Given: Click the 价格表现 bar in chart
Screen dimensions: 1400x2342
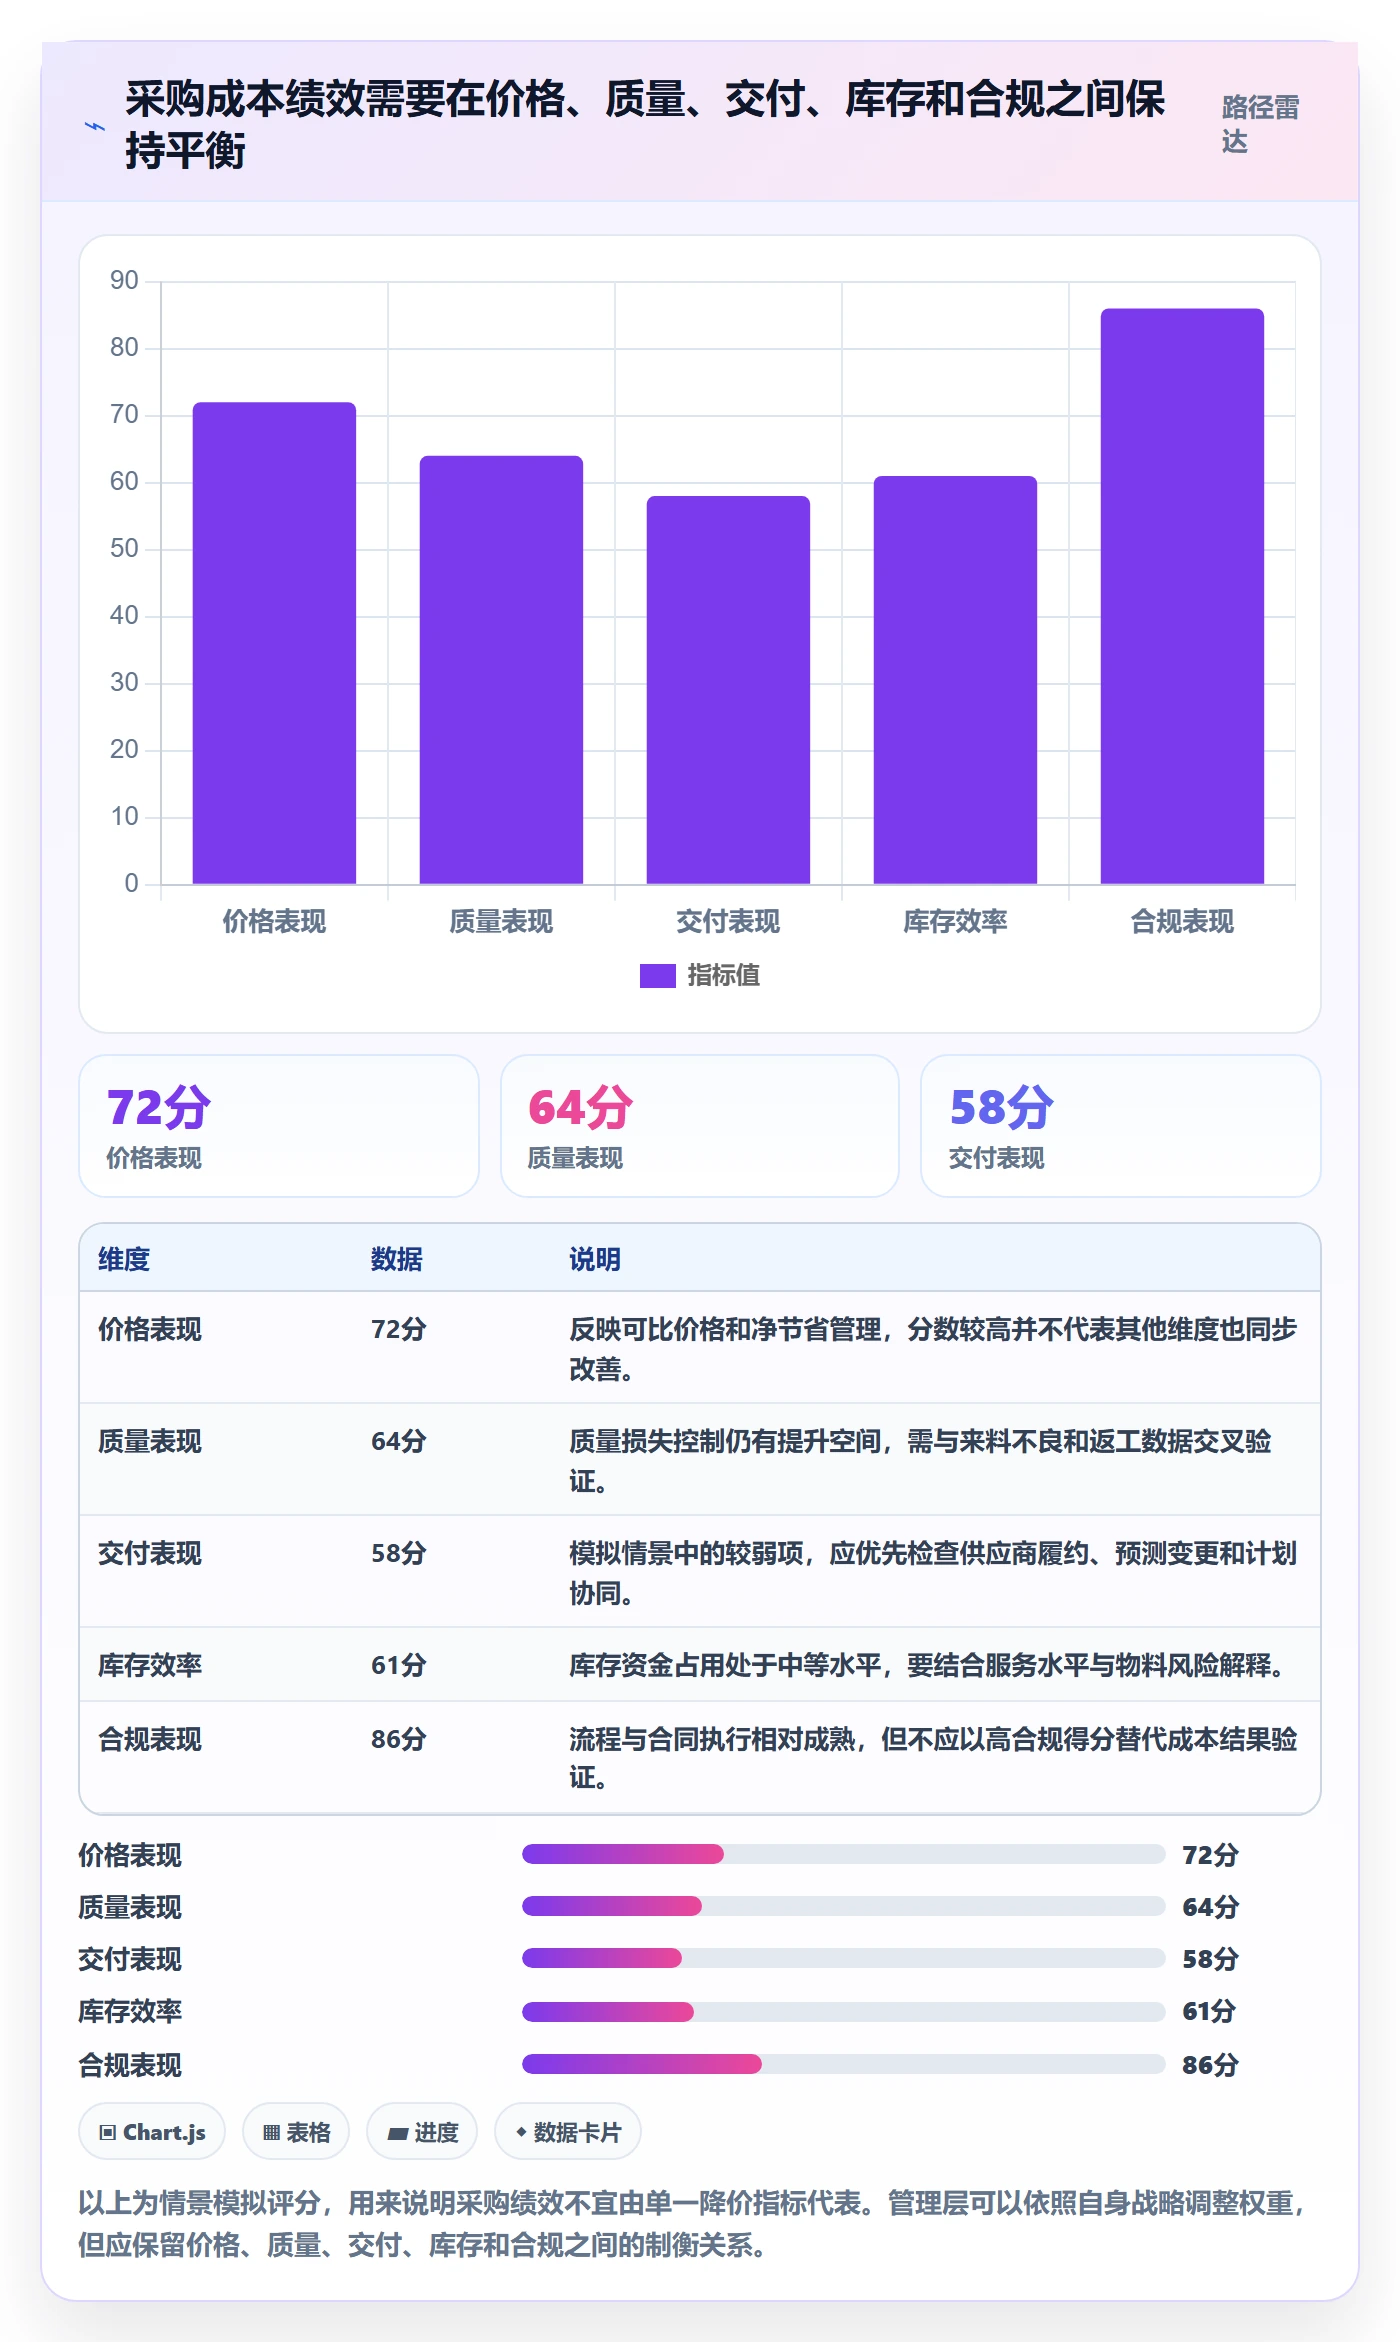Looking at the screenshot, I should [x=274, y=643].
